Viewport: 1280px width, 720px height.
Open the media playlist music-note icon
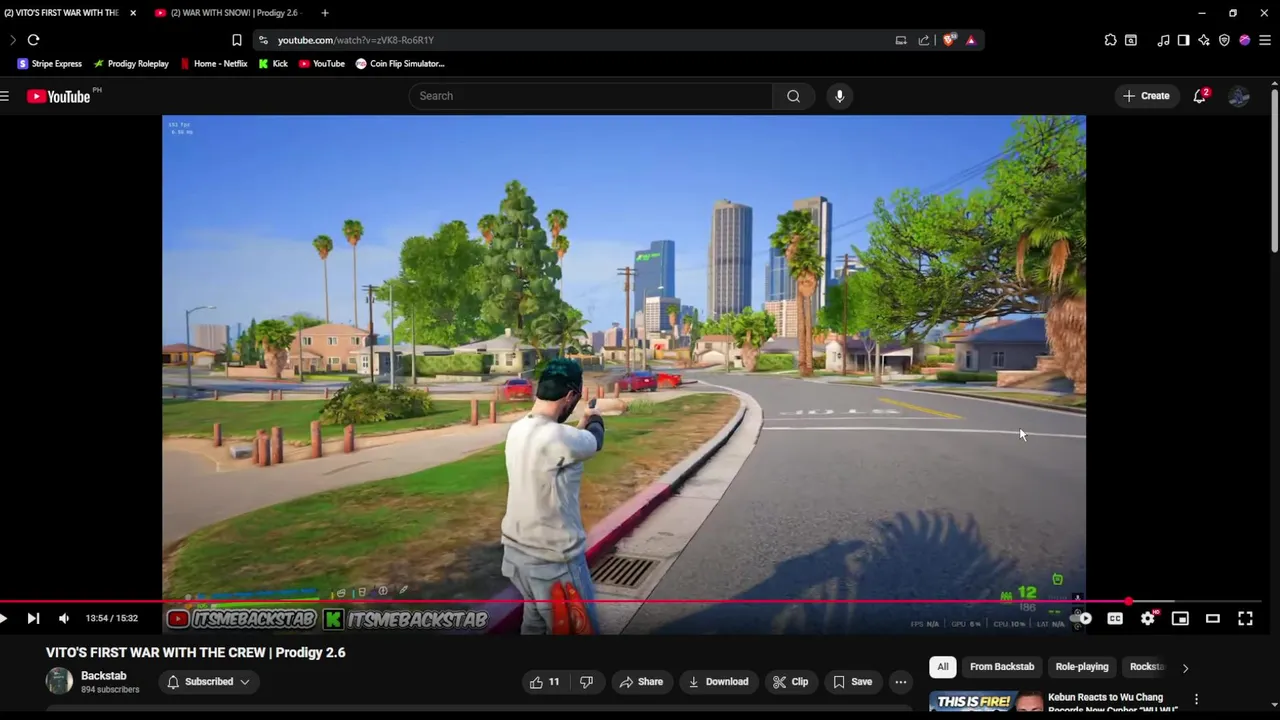coord(1163,40)
